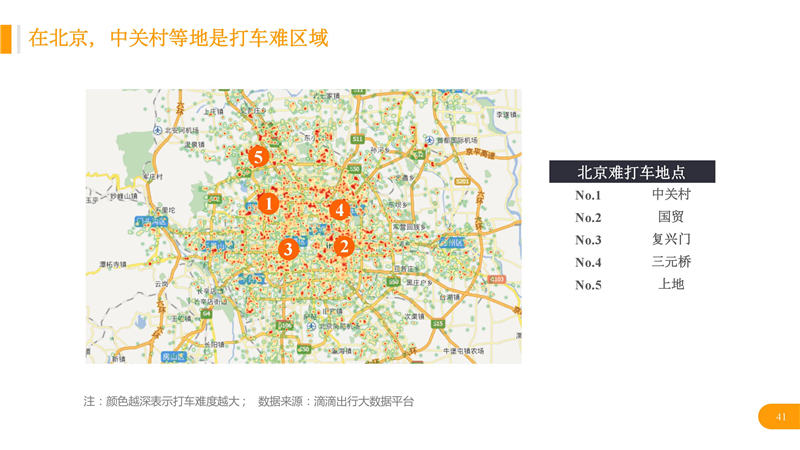Select 复兴门 in the ranking table
Screen dimensions: 800x450
[x=671, y=239]
